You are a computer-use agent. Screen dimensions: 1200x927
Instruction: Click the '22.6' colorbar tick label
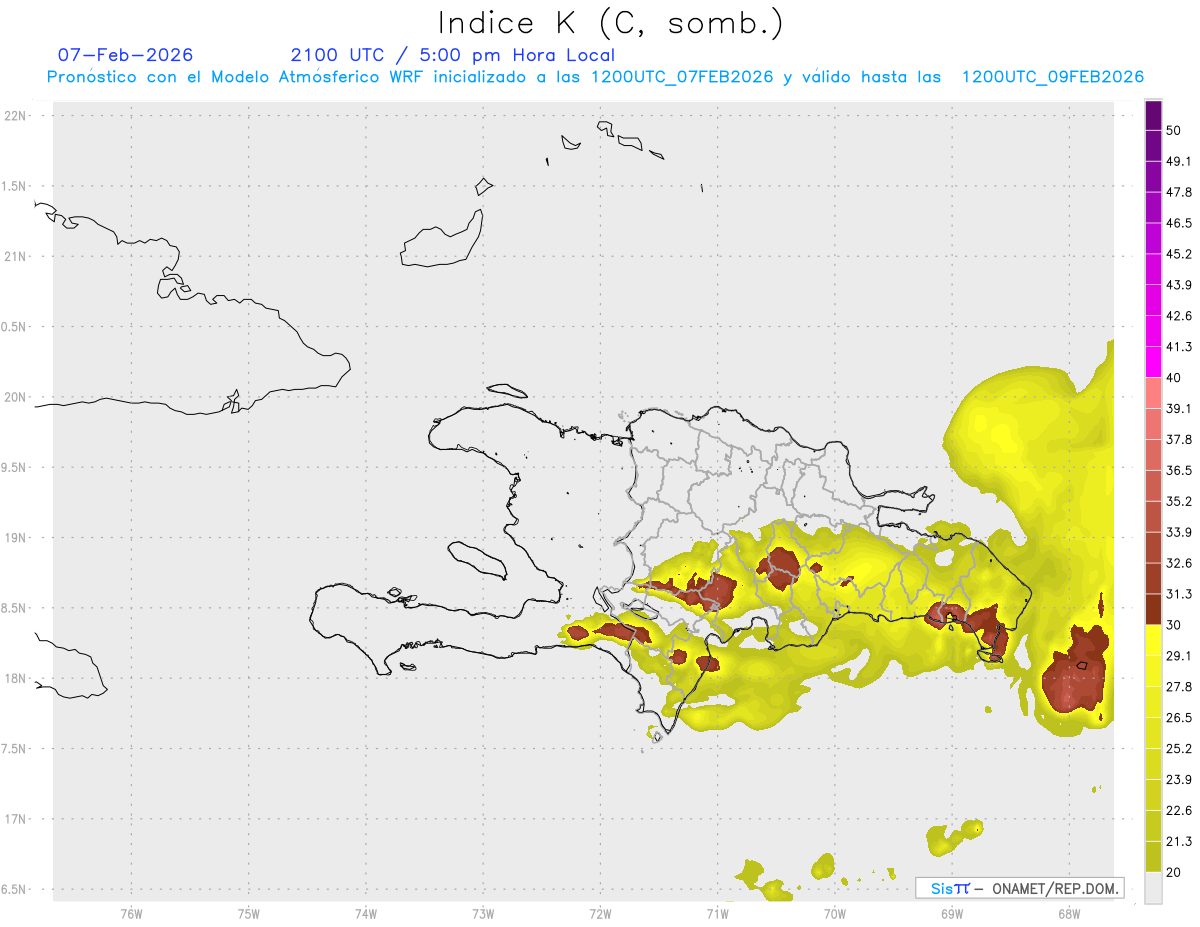1179,810
